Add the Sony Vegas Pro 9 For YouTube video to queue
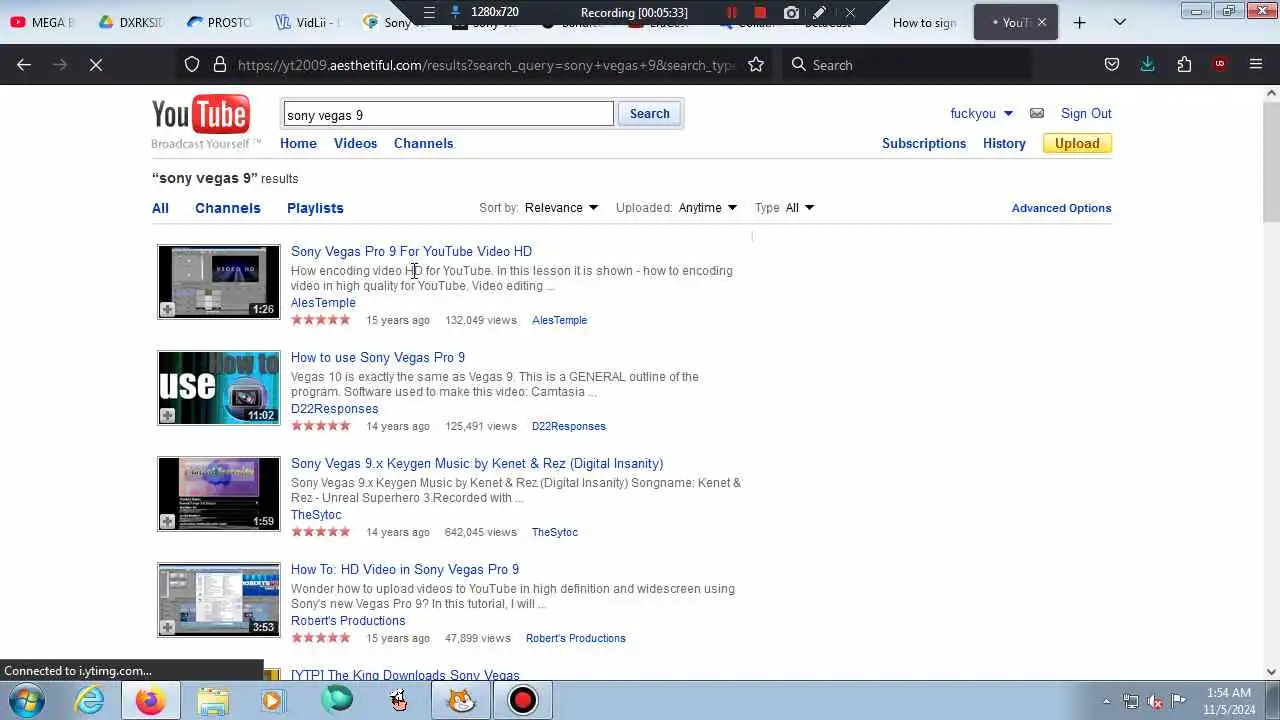1280x720 pixels. coord(167,309)
